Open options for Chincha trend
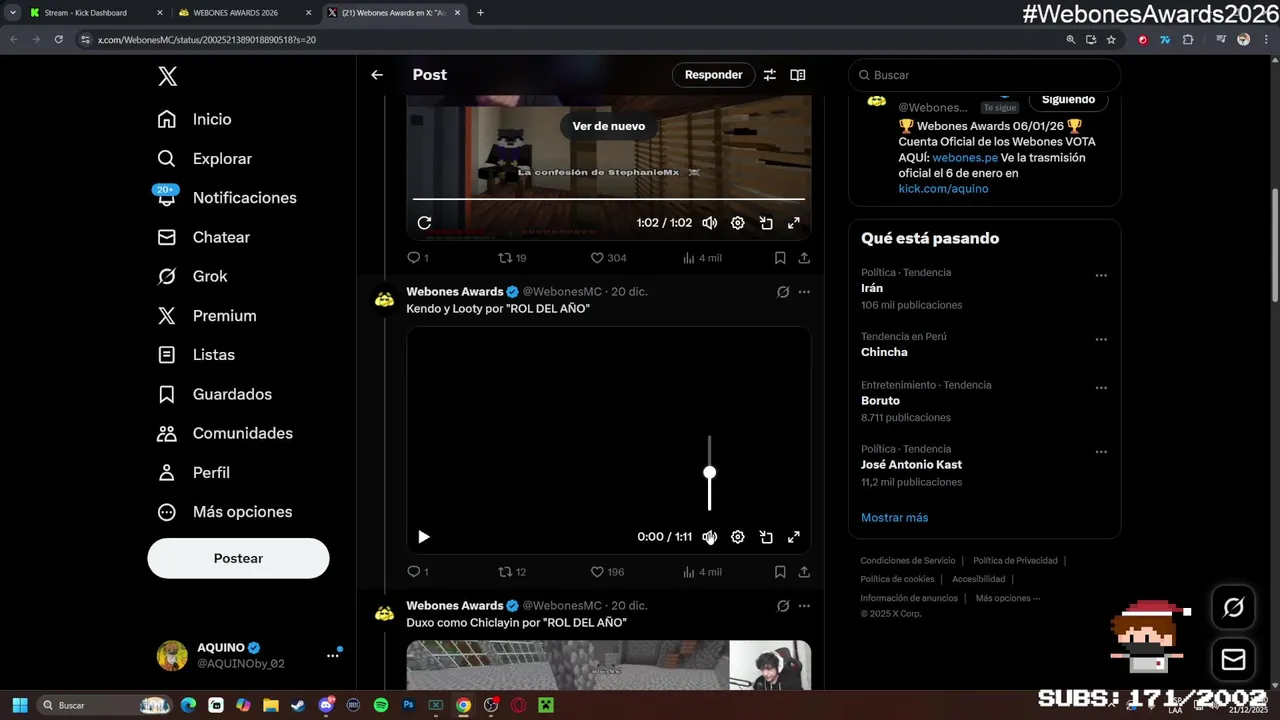Screen dimensions: 1280x720 (1101, 339)
